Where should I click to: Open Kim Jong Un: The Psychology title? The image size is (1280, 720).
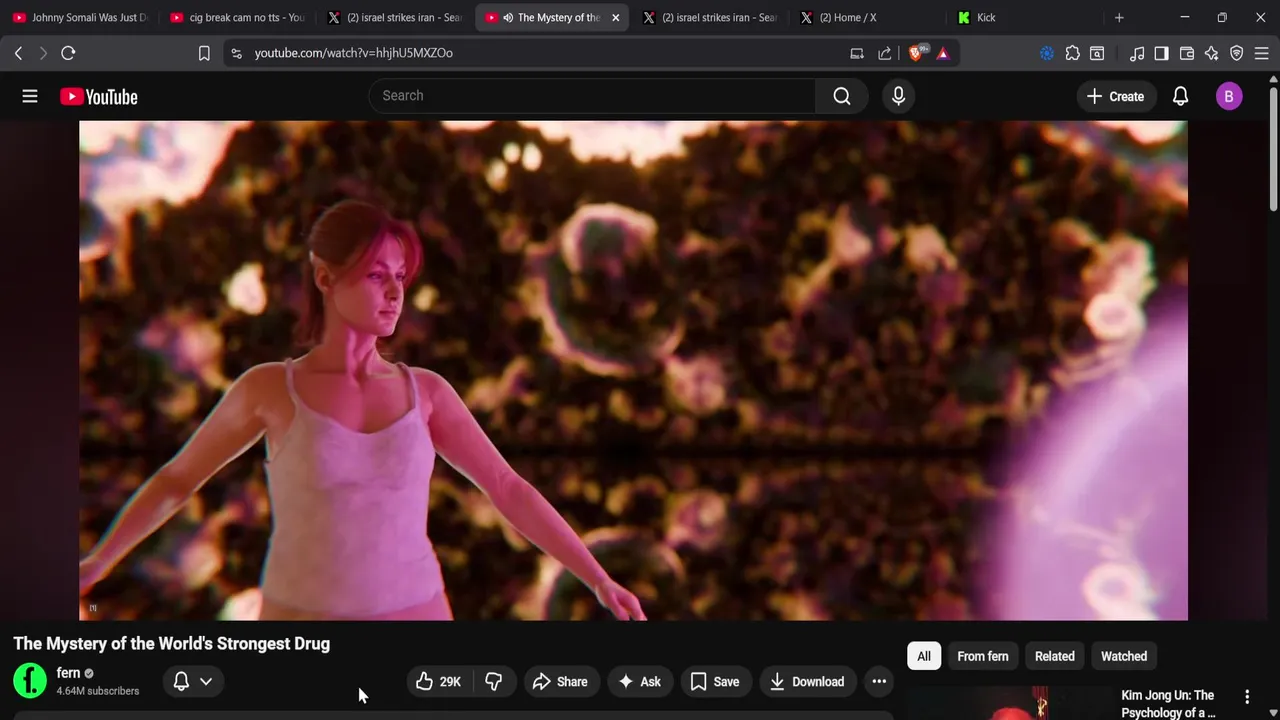pyautogui.click(x=1168, y=703)
